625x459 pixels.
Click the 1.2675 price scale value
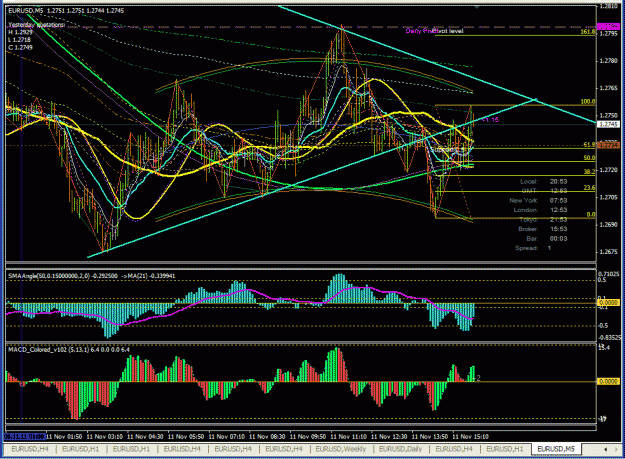click(609, 252)
